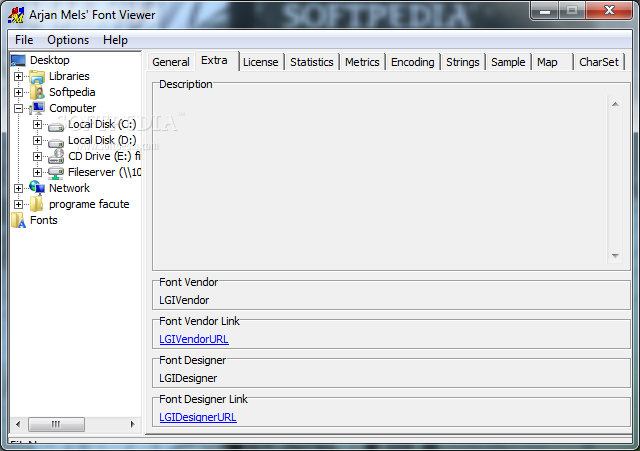Select Computer label in the tree
The height and width of the screenshot is (451, 640).
72,108
